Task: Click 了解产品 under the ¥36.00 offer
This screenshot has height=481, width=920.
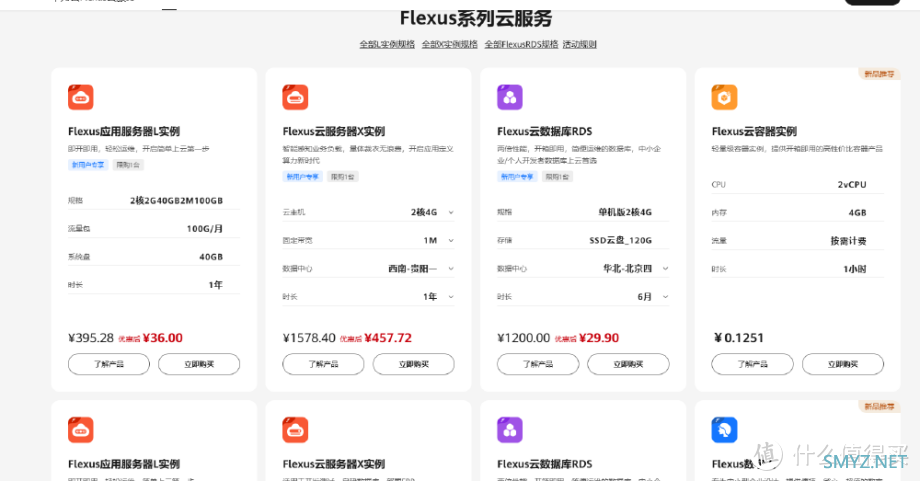Action: (x=109, y=364)
